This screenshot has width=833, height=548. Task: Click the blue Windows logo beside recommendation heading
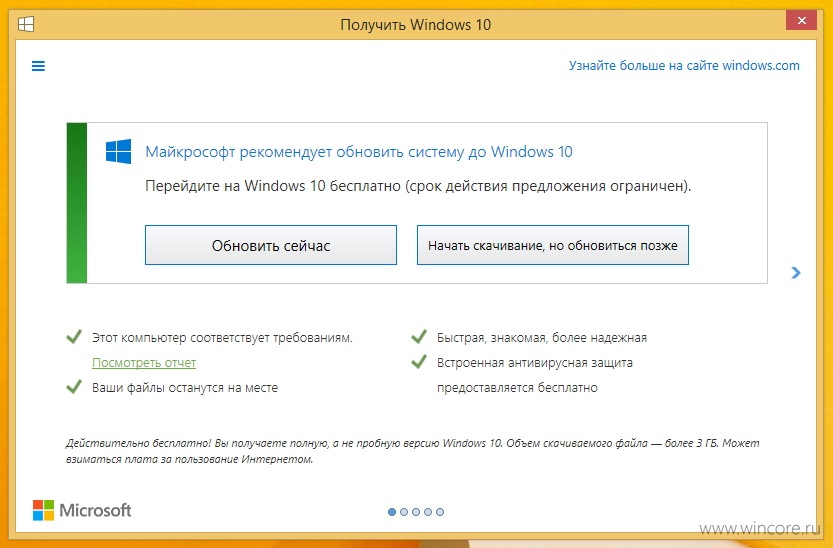pos(118,152)
